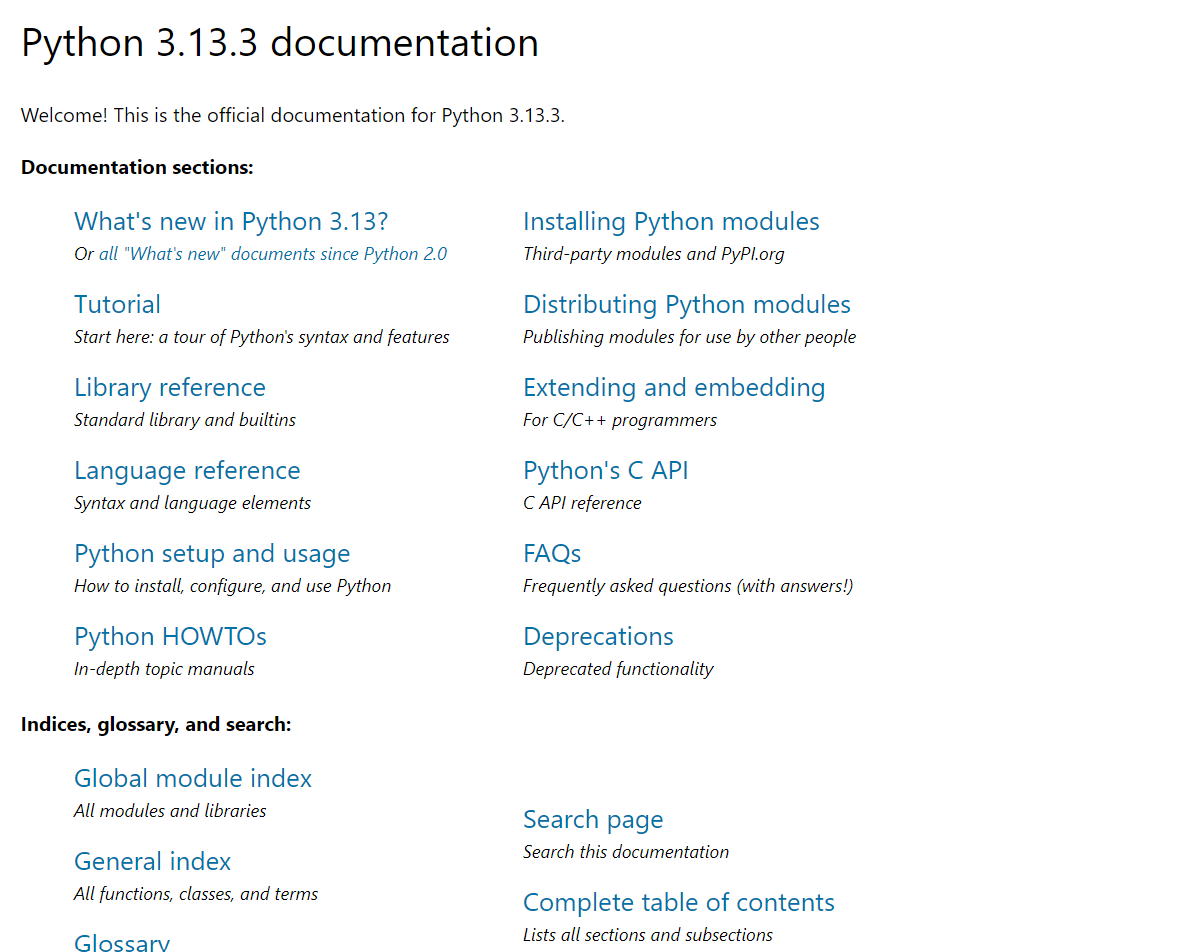Visit the FAQs page
Screen dimensions: 1186x952
552,554
